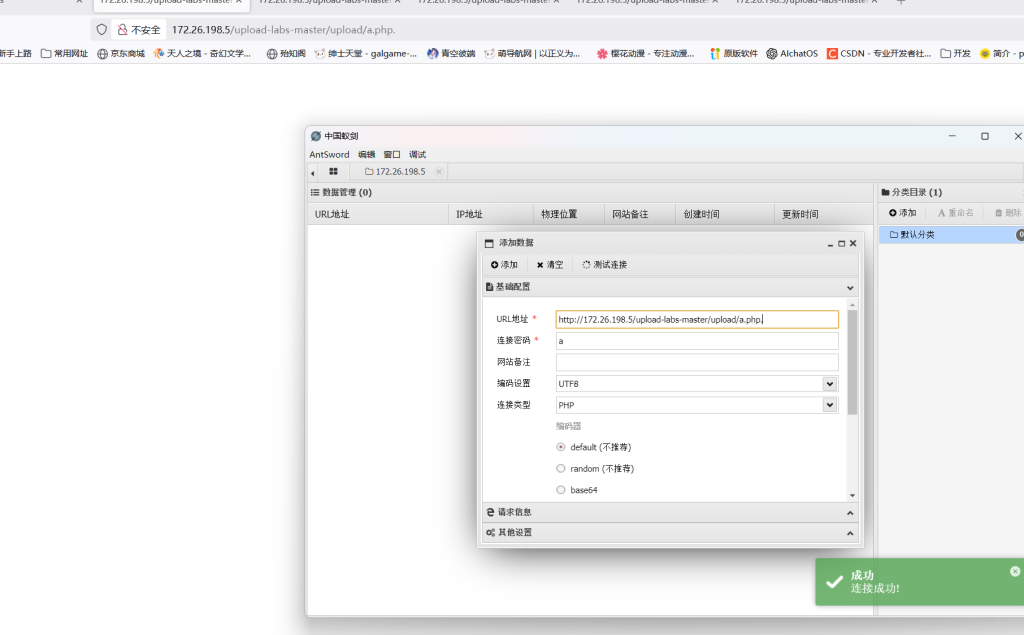Screen dimensions: 1024x635
Task: Click the 物理位置 column header
Action: pyautogui.click(x=569, y=214)
